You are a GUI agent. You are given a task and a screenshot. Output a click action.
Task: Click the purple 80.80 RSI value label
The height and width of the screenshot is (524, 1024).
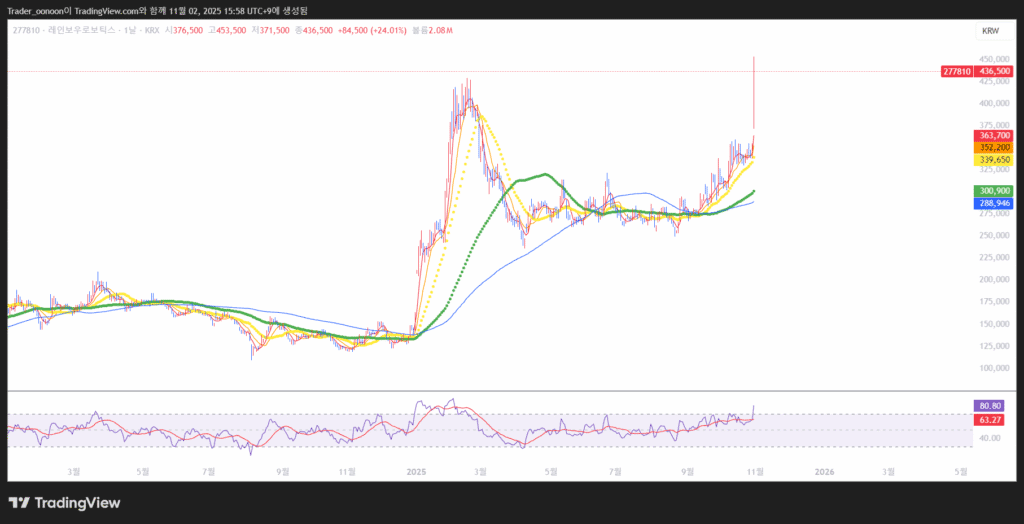click(x=992, y=406)
